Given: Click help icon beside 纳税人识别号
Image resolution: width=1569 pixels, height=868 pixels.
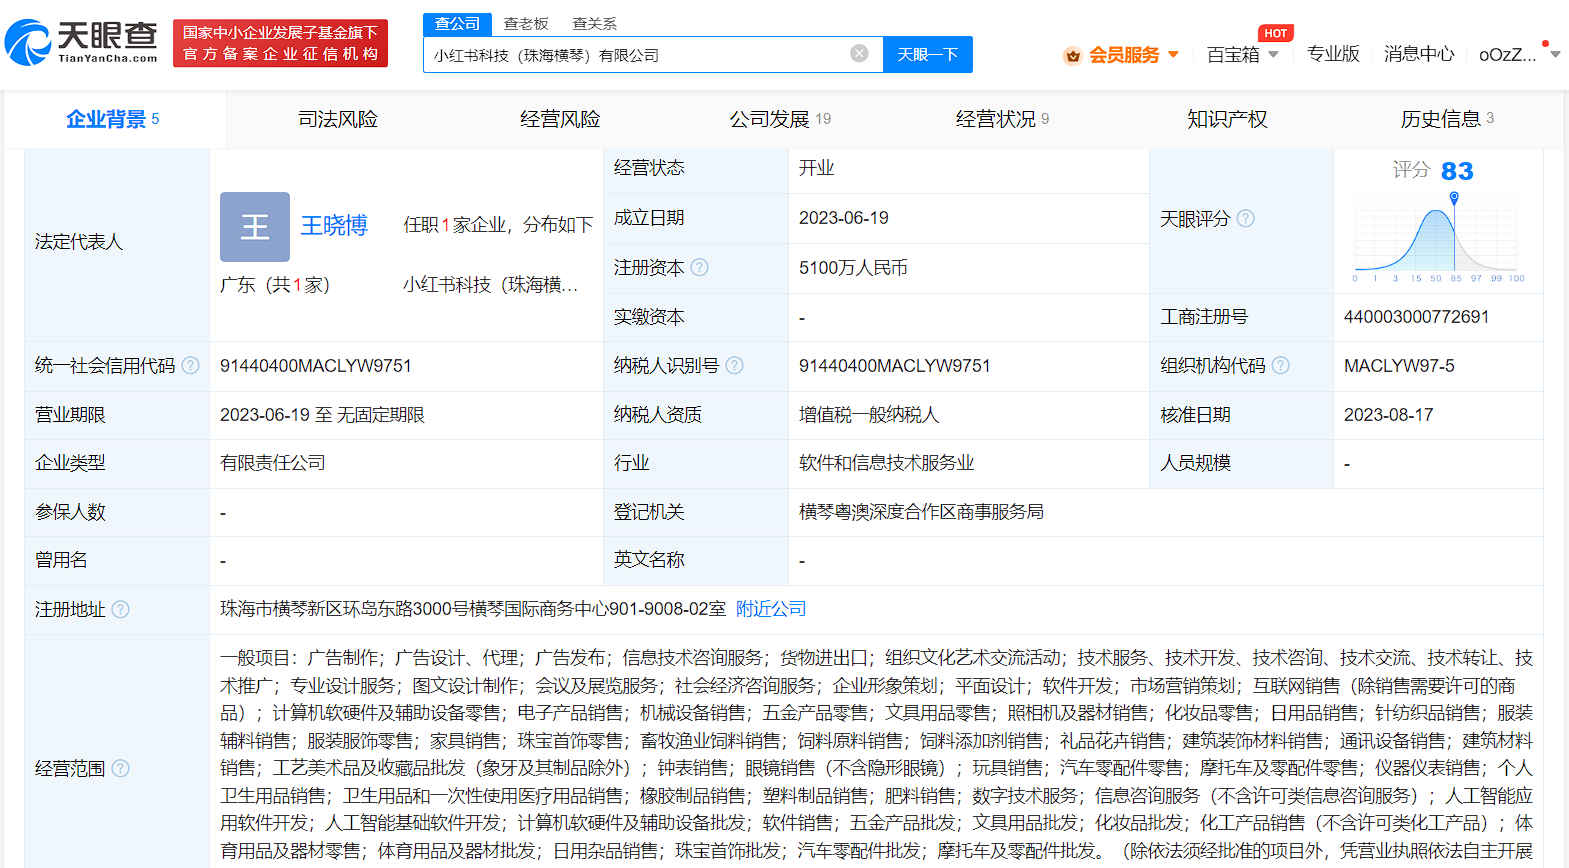Looking at the screenshot, I should click(x=735, y=366).
